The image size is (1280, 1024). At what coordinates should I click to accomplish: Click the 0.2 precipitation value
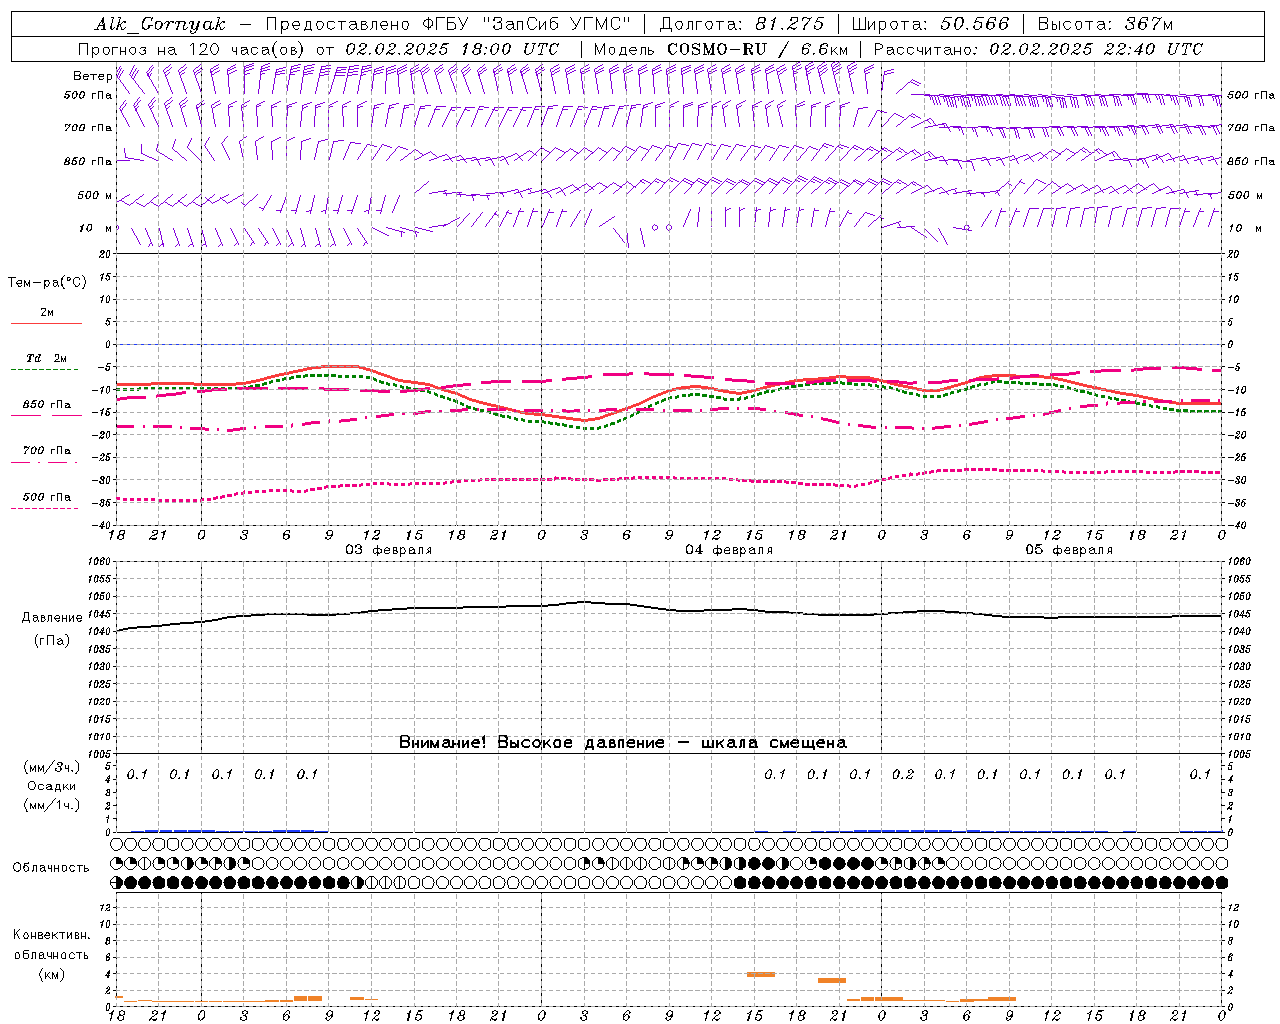[x=903, y=774]
